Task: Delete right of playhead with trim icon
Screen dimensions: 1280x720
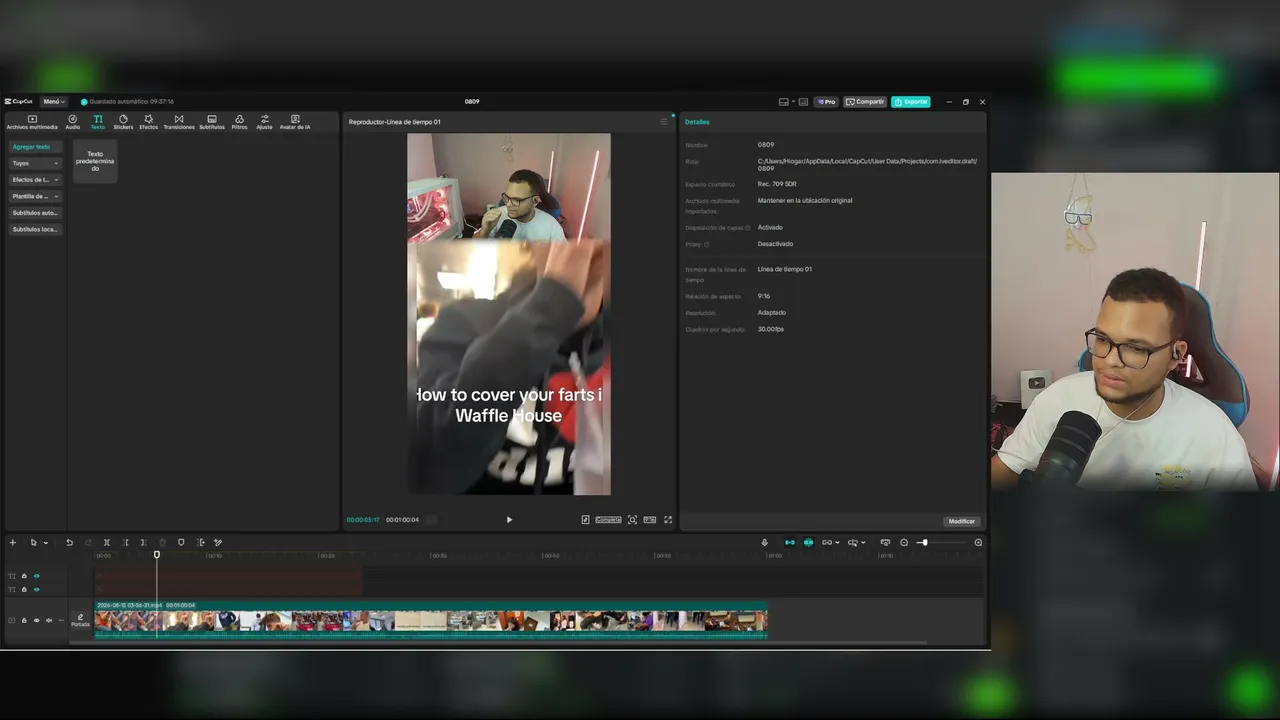Action: point(143,543)
